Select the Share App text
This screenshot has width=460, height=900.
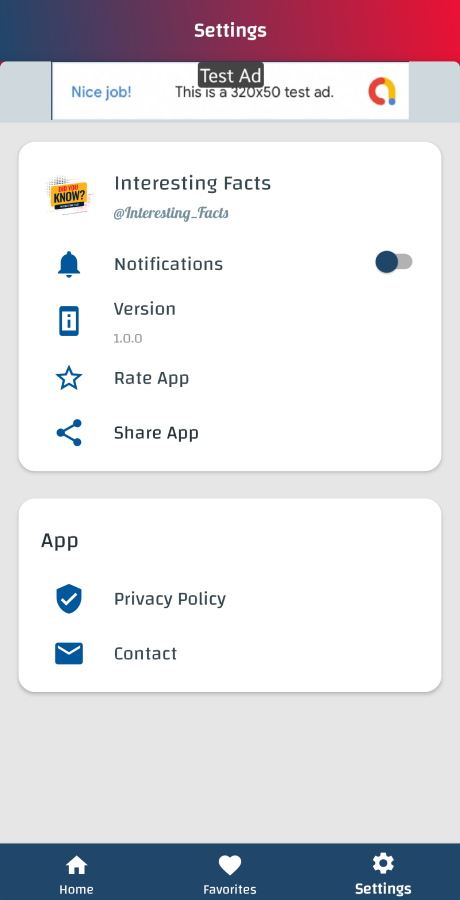click(x=156, y=433)
